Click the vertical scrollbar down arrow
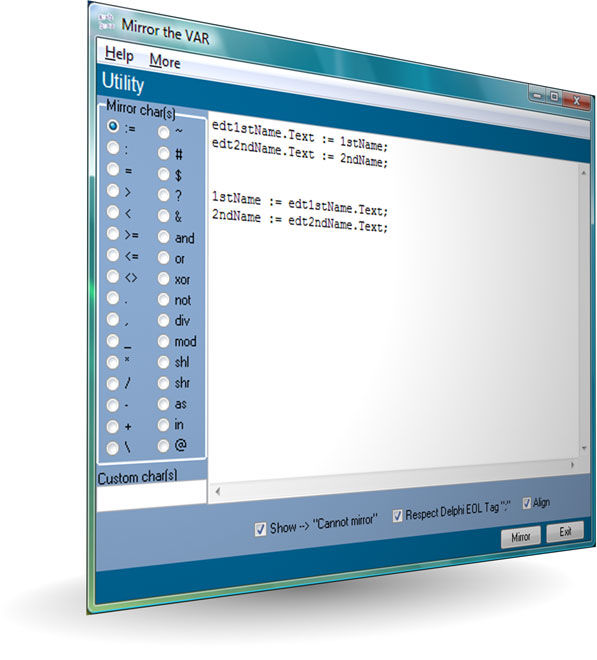Image resolution: width=597 pixels, height=660 pixels. click(x=584, y=448)
